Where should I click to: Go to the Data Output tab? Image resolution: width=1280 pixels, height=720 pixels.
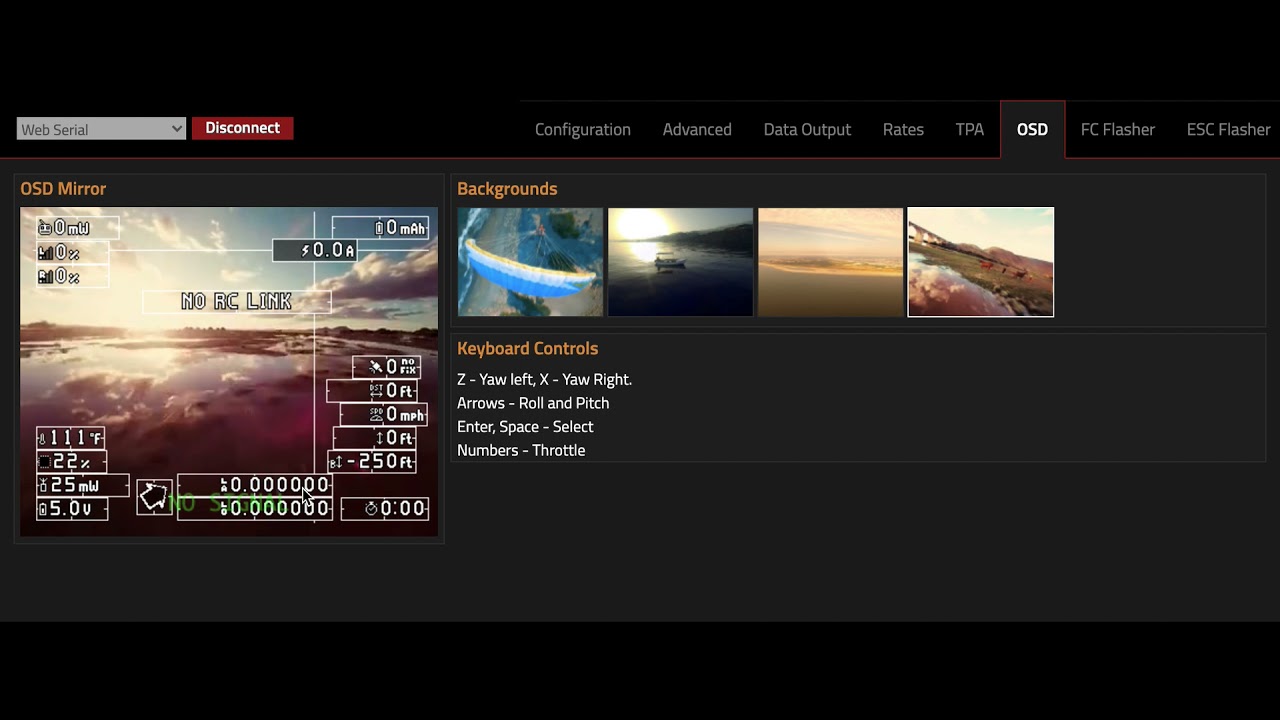pos(807,129)
